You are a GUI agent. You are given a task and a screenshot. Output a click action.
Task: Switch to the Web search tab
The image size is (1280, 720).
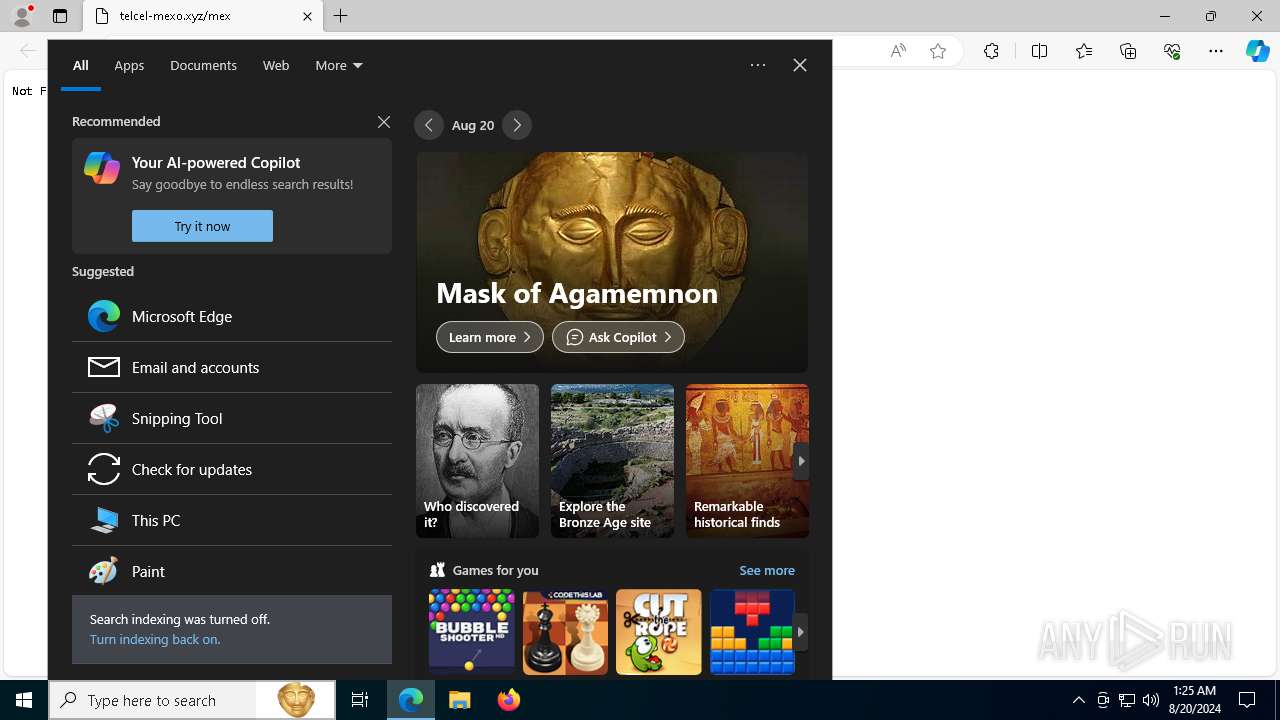click(x=276, y=65)
